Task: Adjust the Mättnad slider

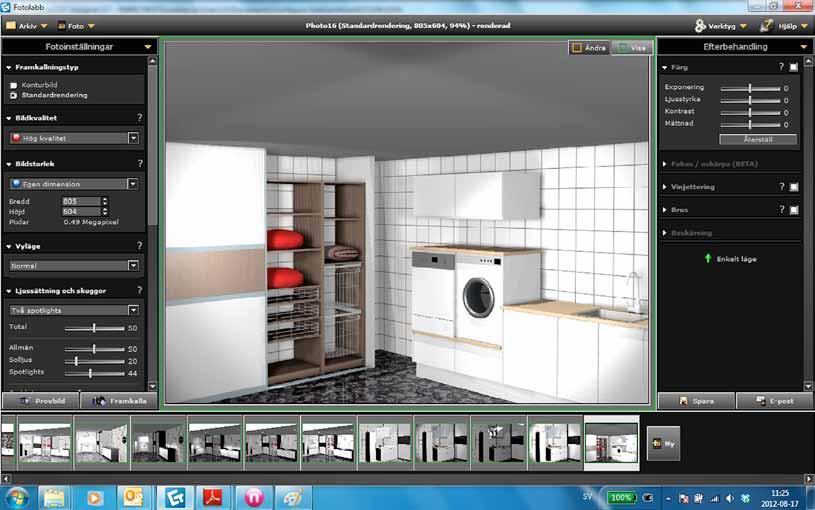Action: pos(750,124)
